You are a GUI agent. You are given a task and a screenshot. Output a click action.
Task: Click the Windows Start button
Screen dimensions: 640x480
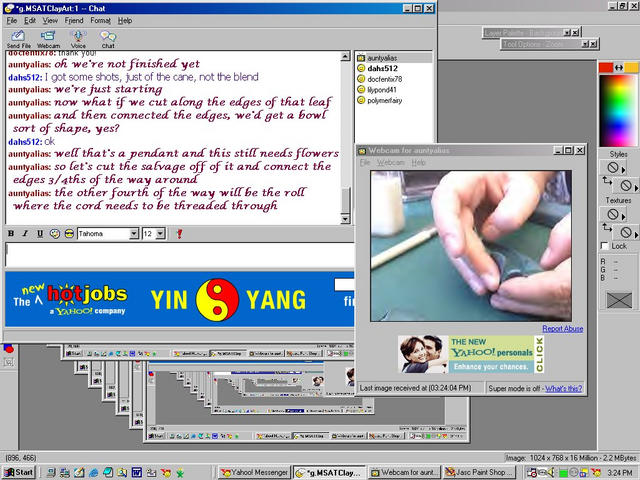[x=19, y=473]
